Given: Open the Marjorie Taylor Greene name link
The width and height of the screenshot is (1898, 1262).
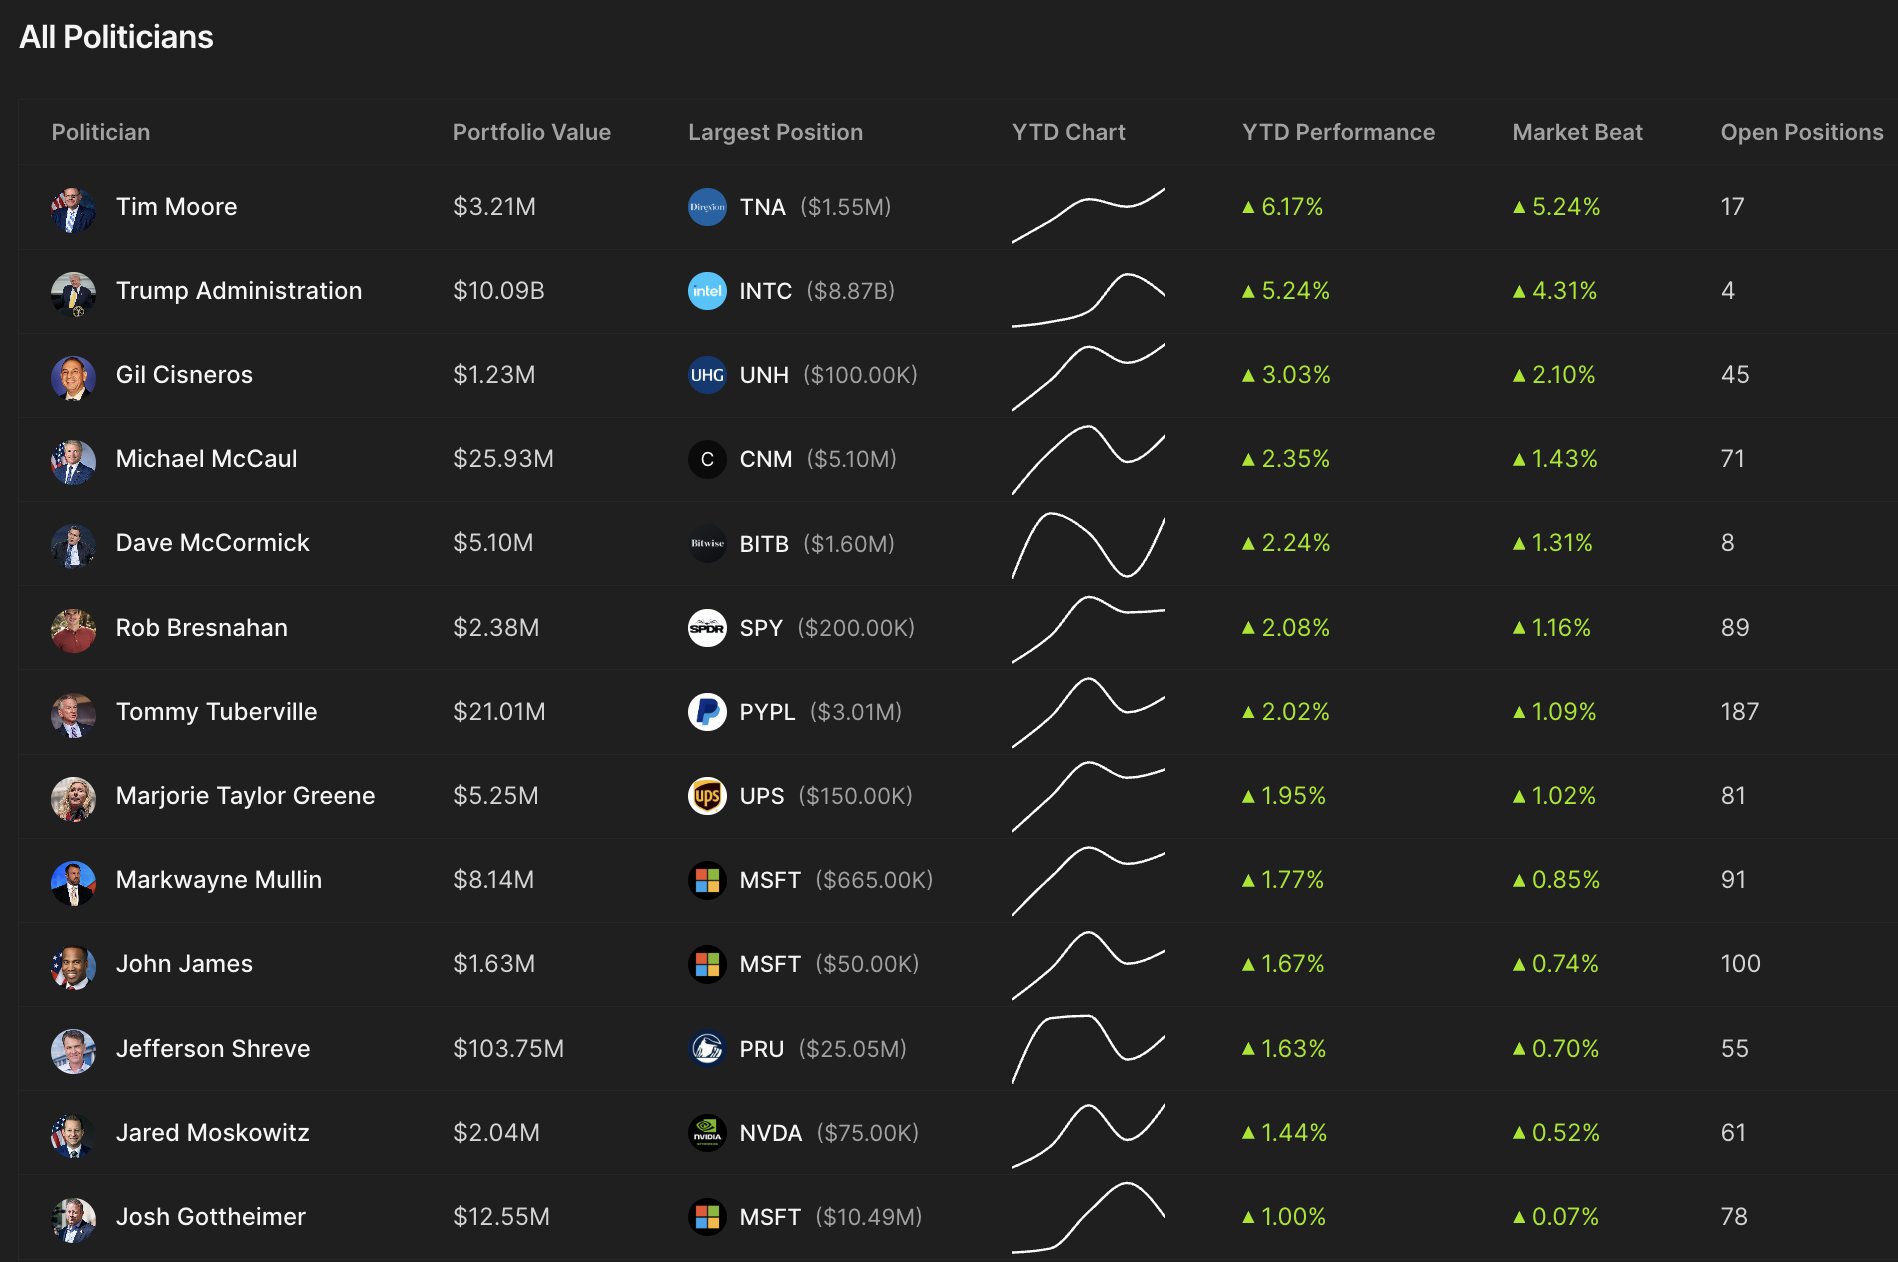Looking at the screenshot, I should point(246,796).
